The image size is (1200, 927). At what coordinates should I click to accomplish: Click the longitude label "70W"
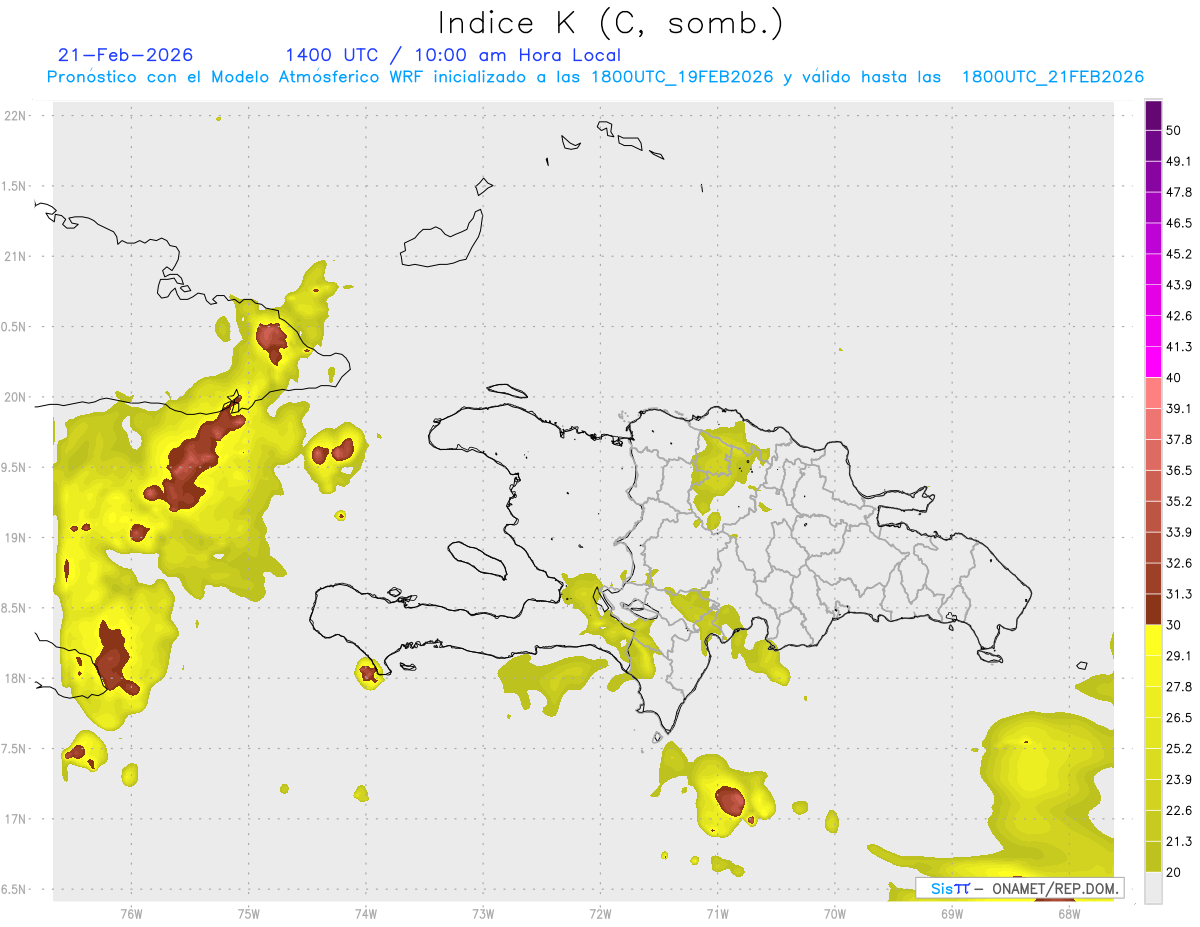(x=834, y=913)
